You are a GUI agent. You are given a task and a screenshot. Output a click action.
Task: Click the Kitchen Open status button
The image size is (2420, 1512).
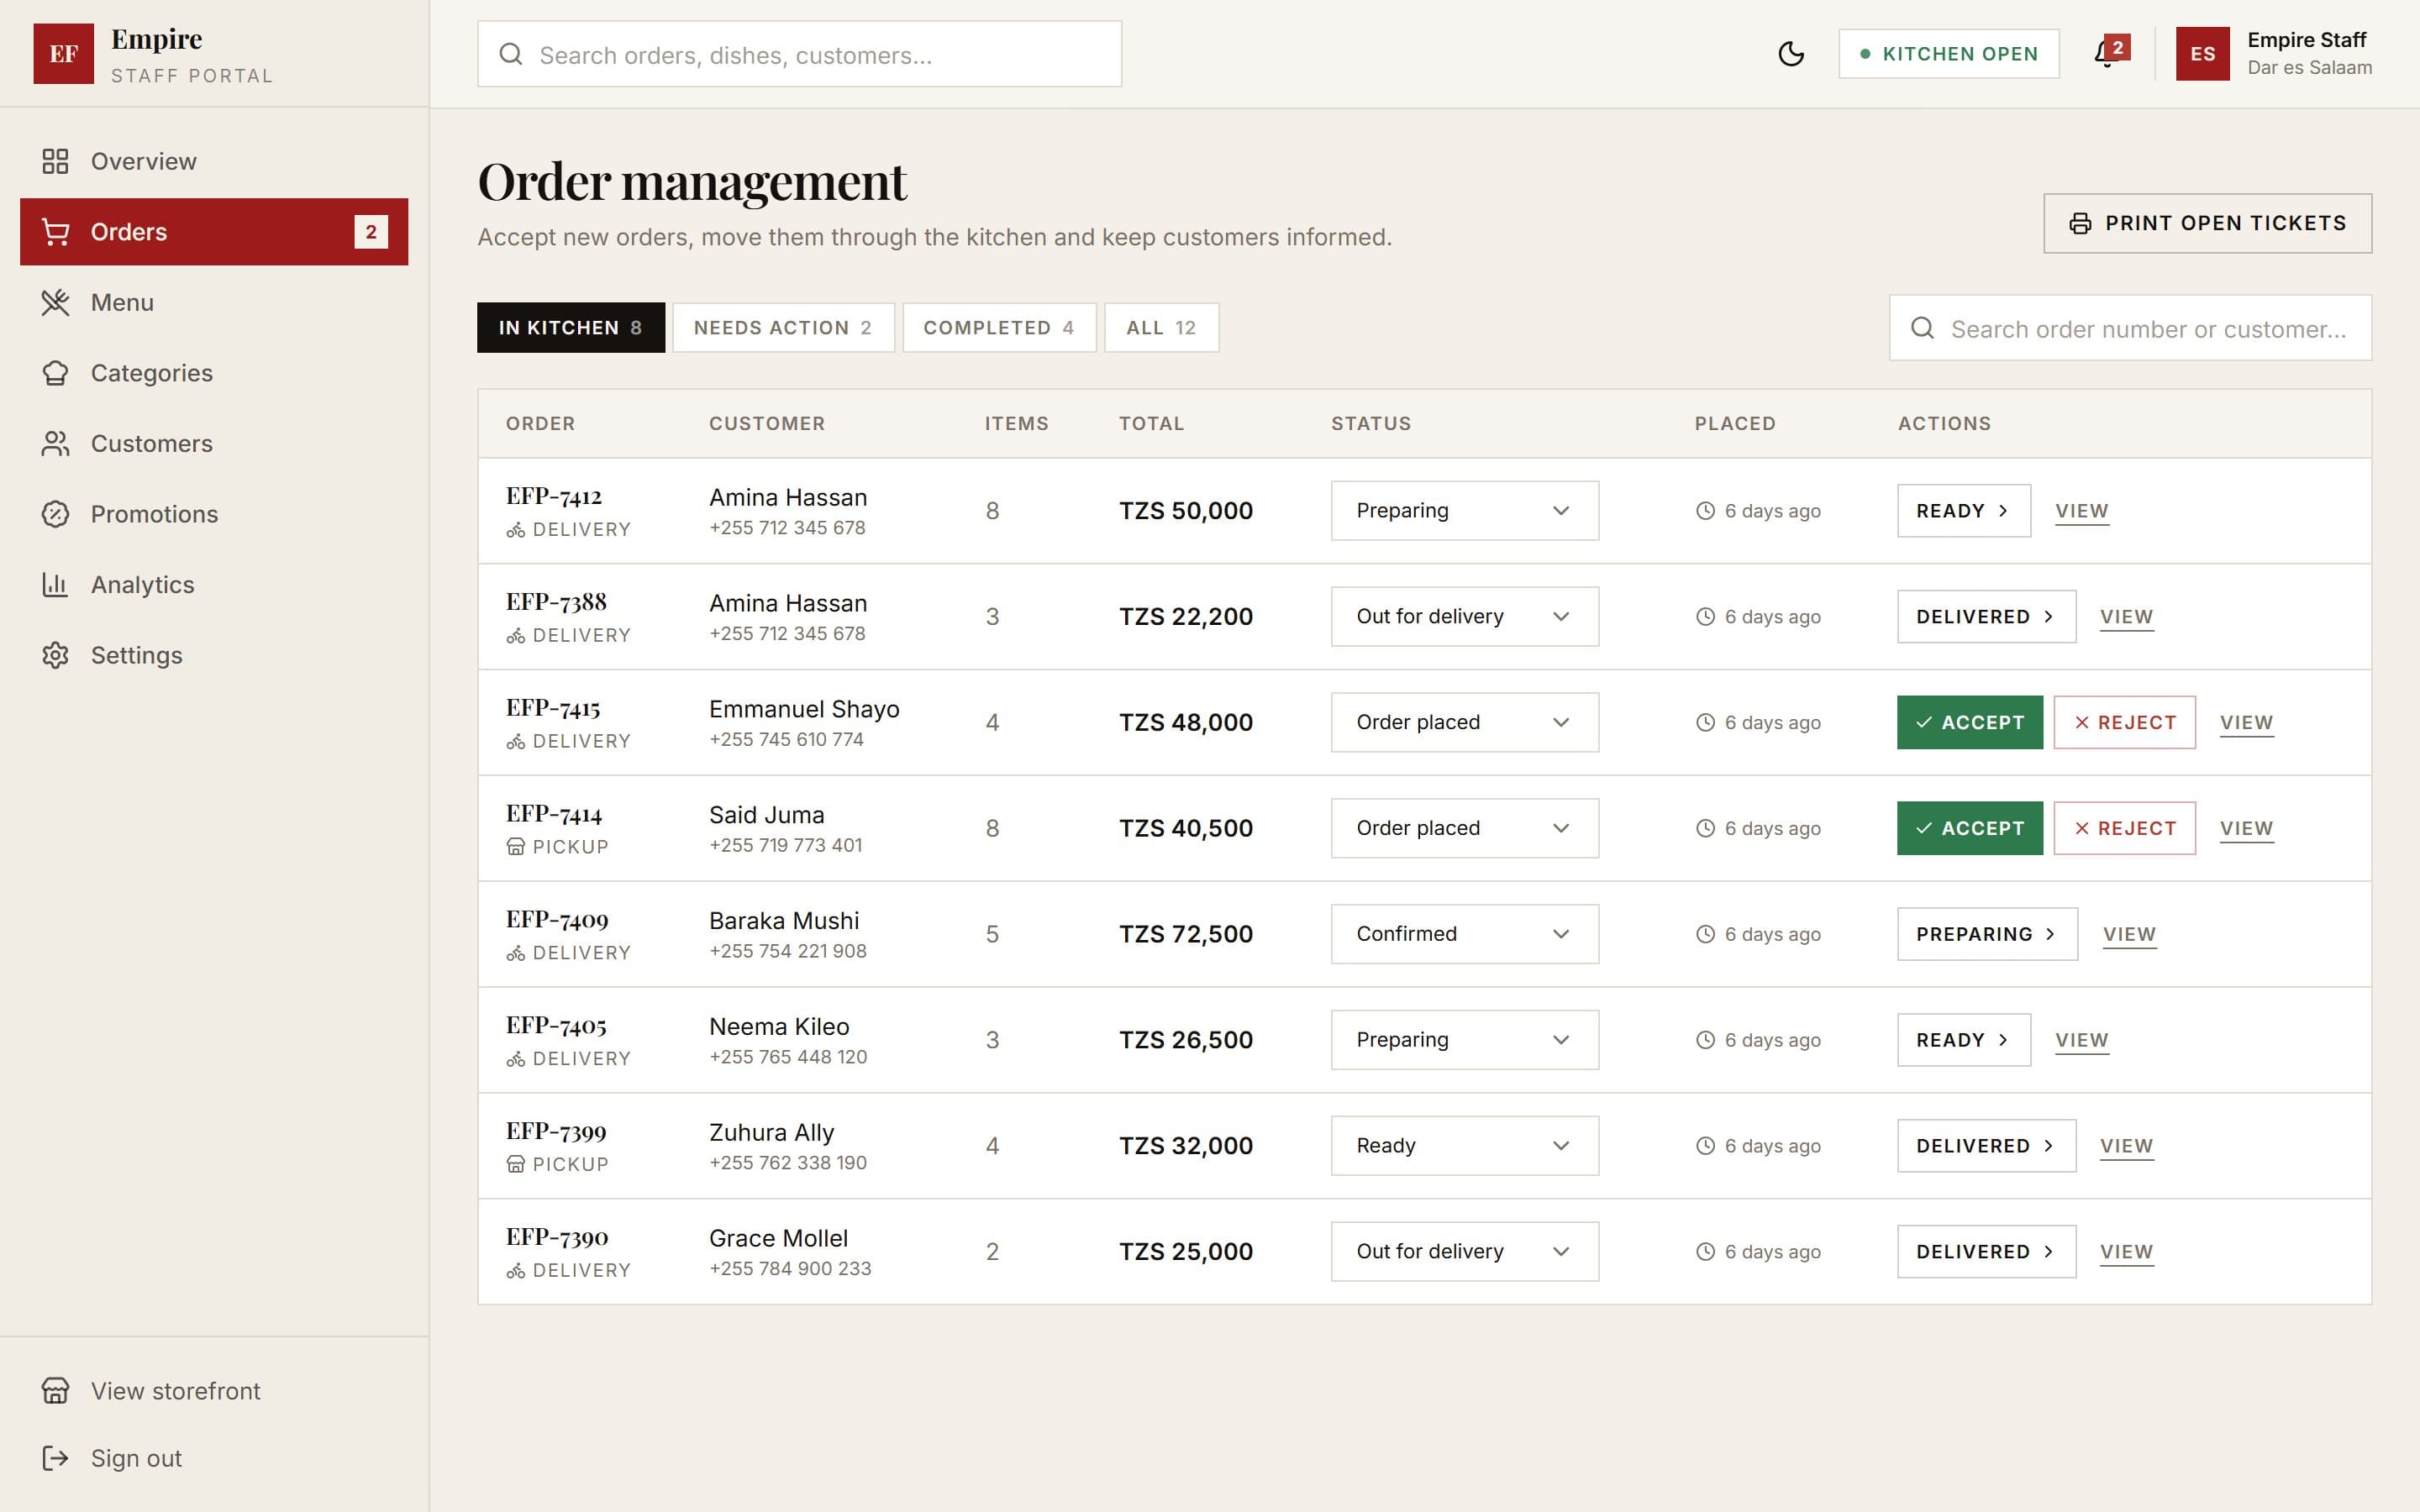pos(1948,54)
